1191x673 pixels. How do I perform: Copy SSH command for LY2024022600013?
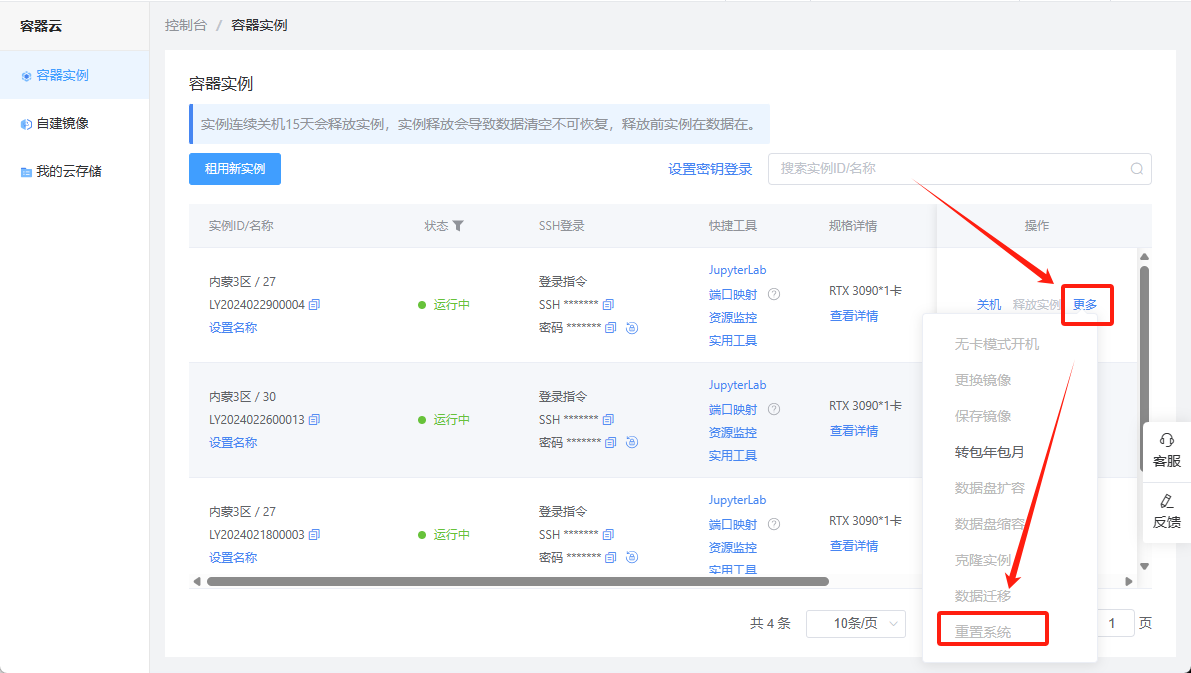[608, 419]
